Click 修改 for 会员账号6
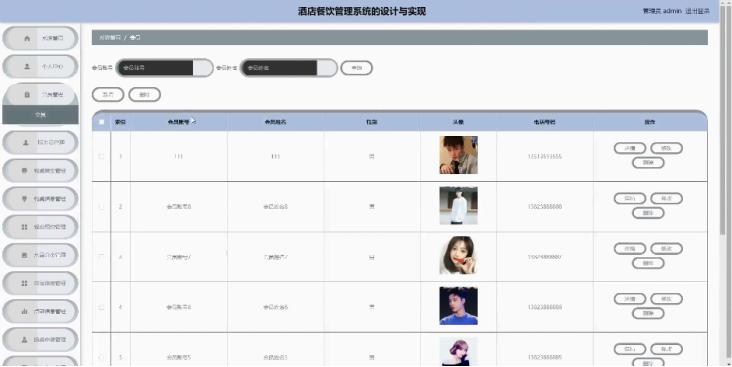732x367 pixels. click(667, 299)
